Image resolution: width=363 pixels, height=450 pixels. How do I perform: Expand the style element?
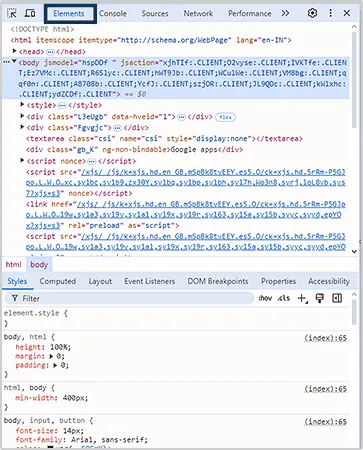click(22, 105)
